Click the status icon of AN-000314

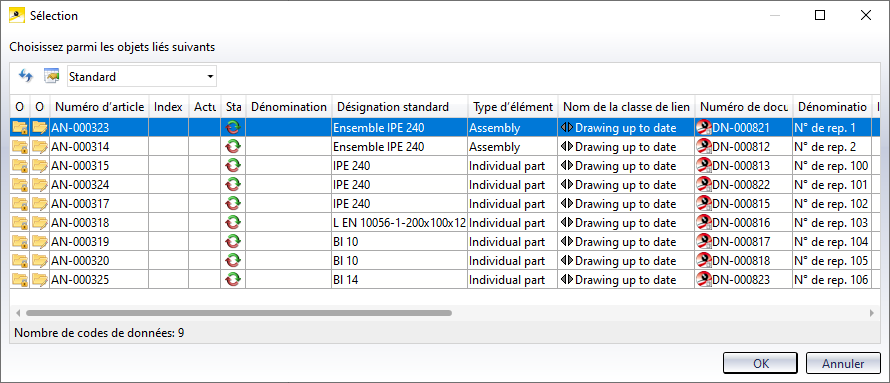click(x=233, y=146)
